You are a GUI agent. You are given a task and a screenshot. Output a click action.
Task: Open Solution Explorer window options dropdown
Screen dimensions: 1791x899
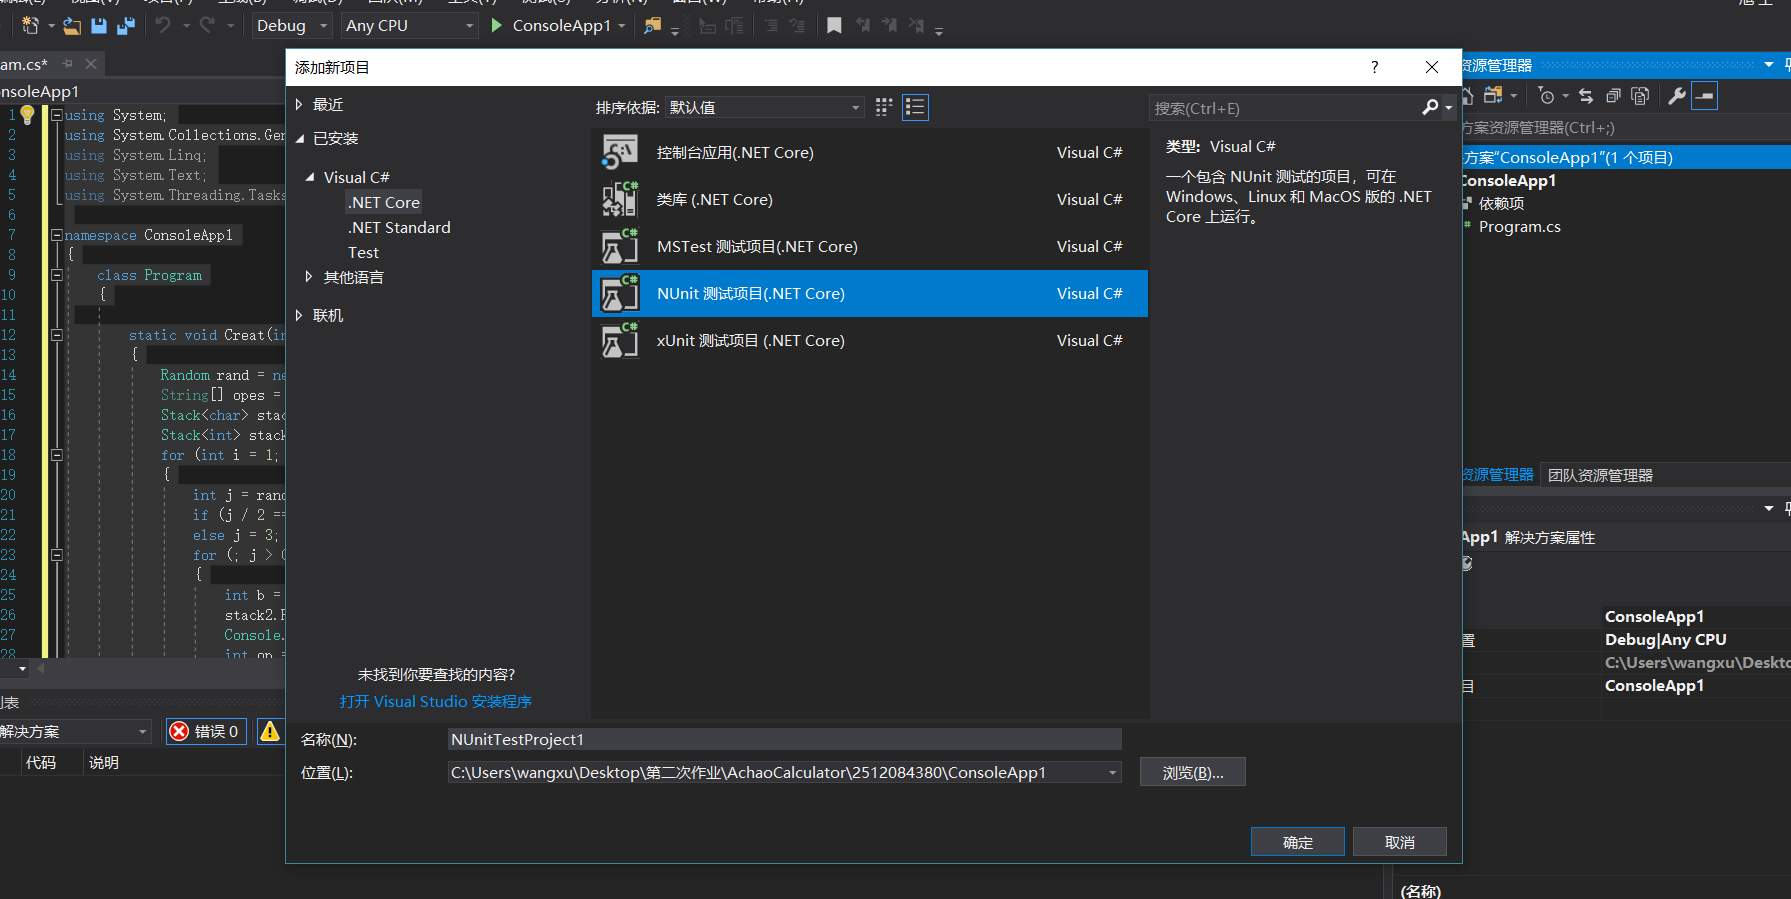(1769, 65)
